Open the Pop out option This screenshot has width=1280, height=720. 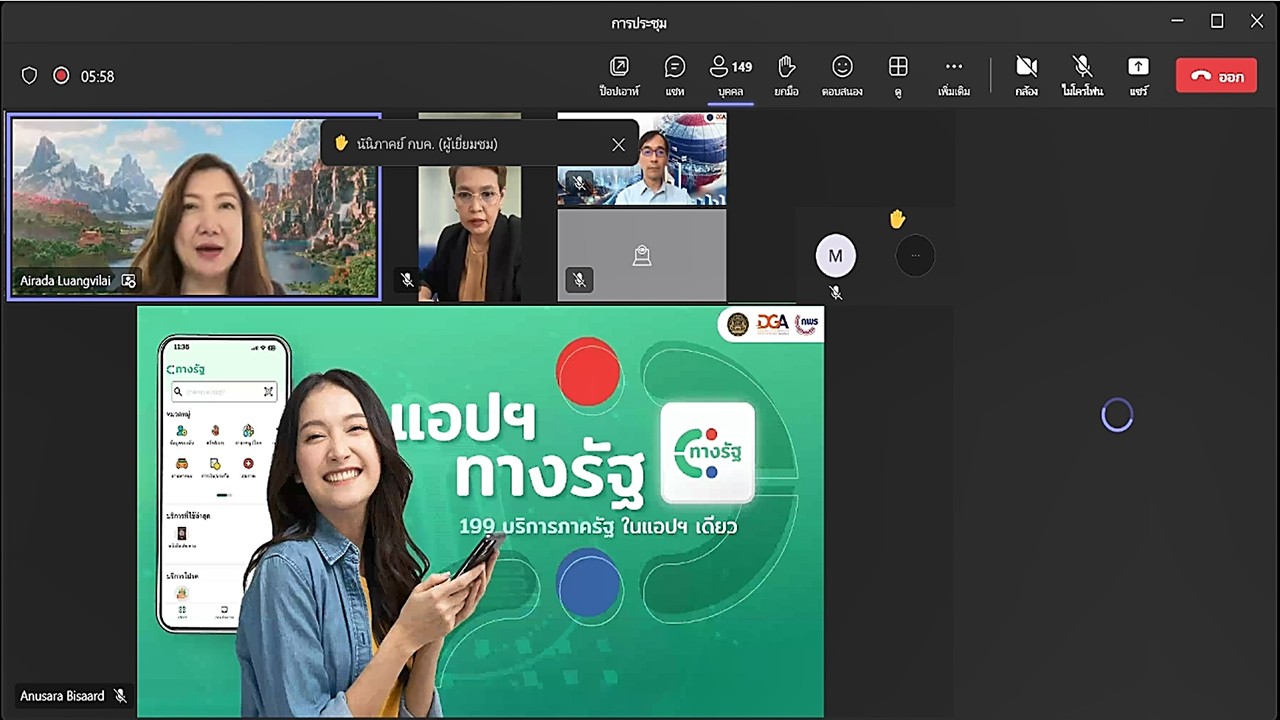pyautogui.click(x=619, y=76)
